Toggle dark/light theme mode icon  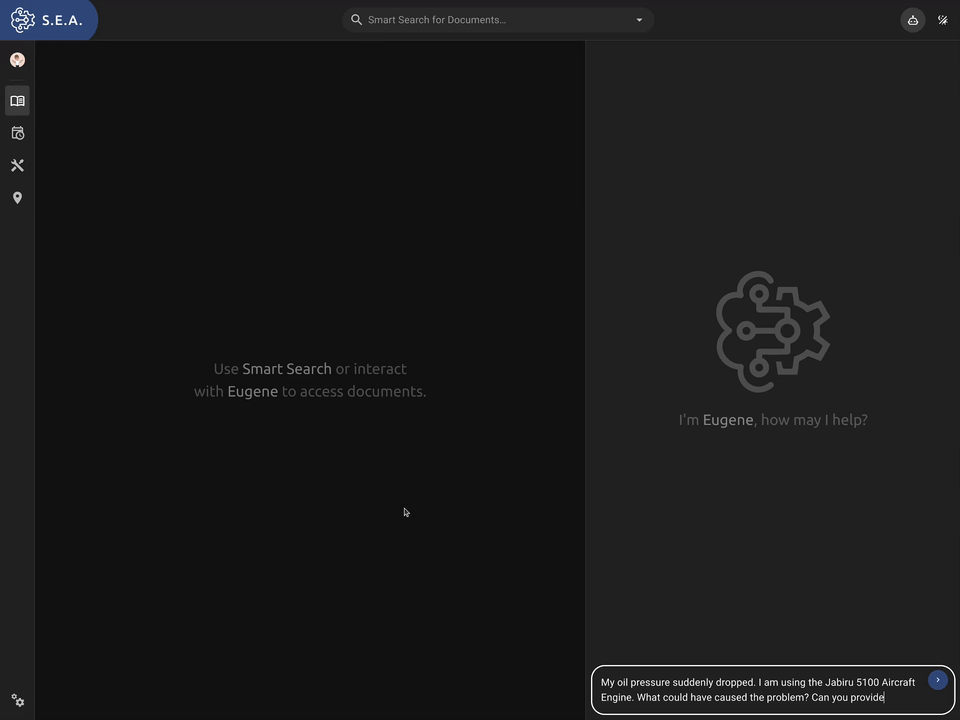pyautogui.click(x=942, y=20)
